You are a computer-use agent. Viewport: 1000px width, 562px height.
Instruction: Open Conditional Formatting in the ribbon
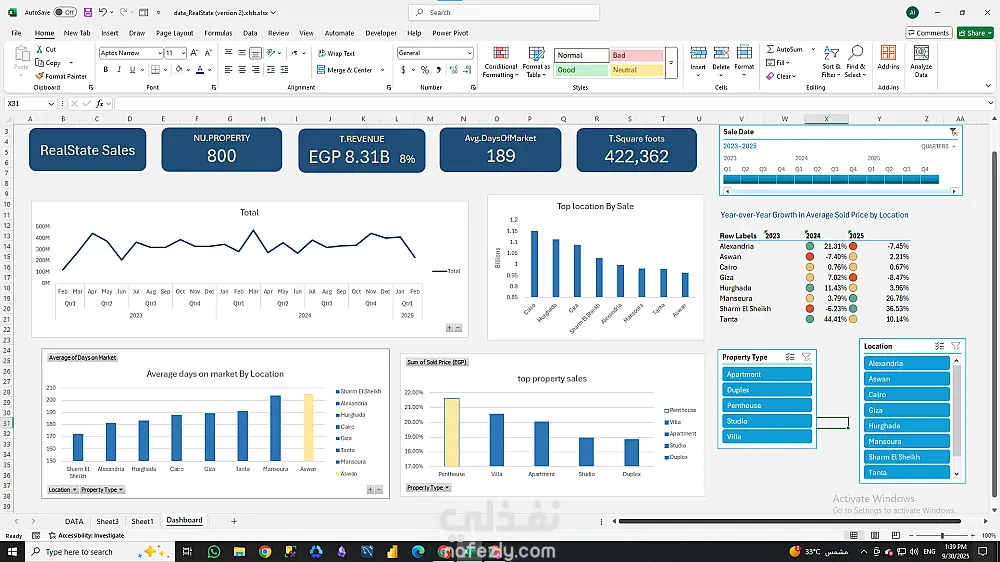(500, 59)
